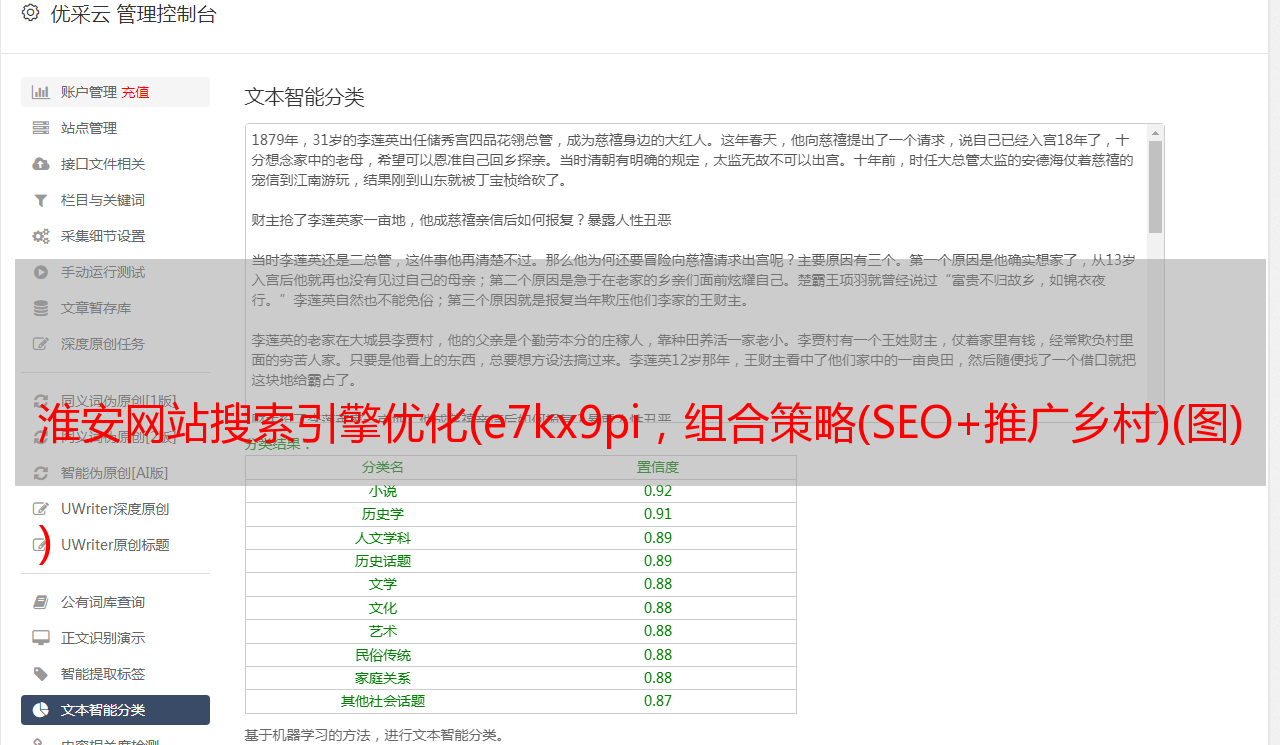Click the 文章暂存库 database icon
Screen dimensions: 1280x745
point(41,308)
